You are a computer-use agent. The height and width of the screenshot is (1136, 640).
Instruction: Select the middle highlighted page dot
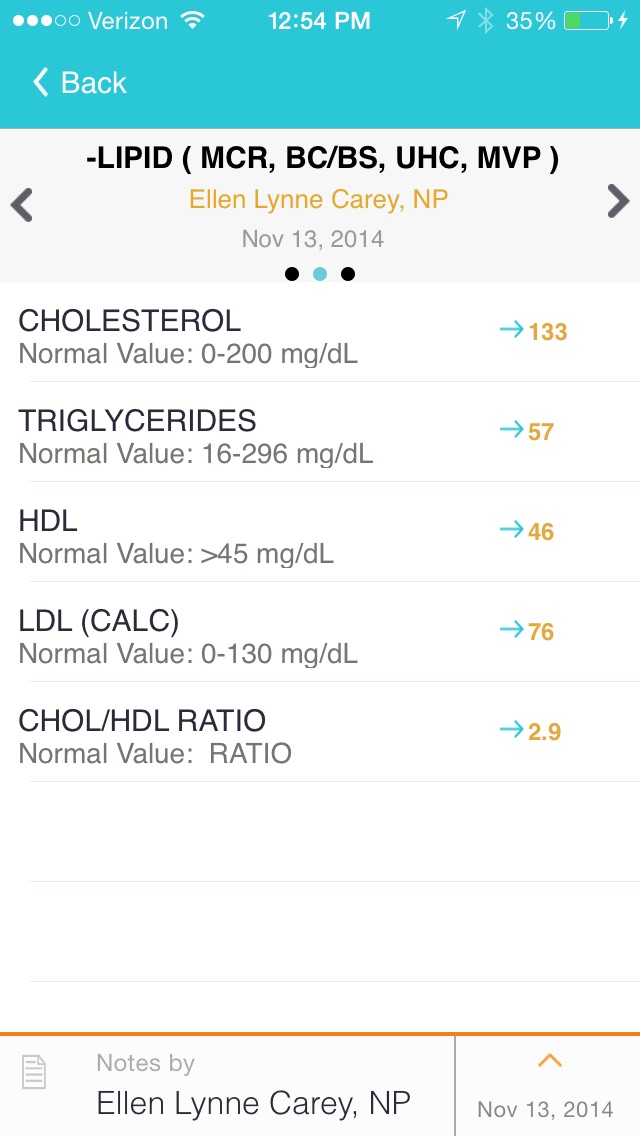[320, 274]
